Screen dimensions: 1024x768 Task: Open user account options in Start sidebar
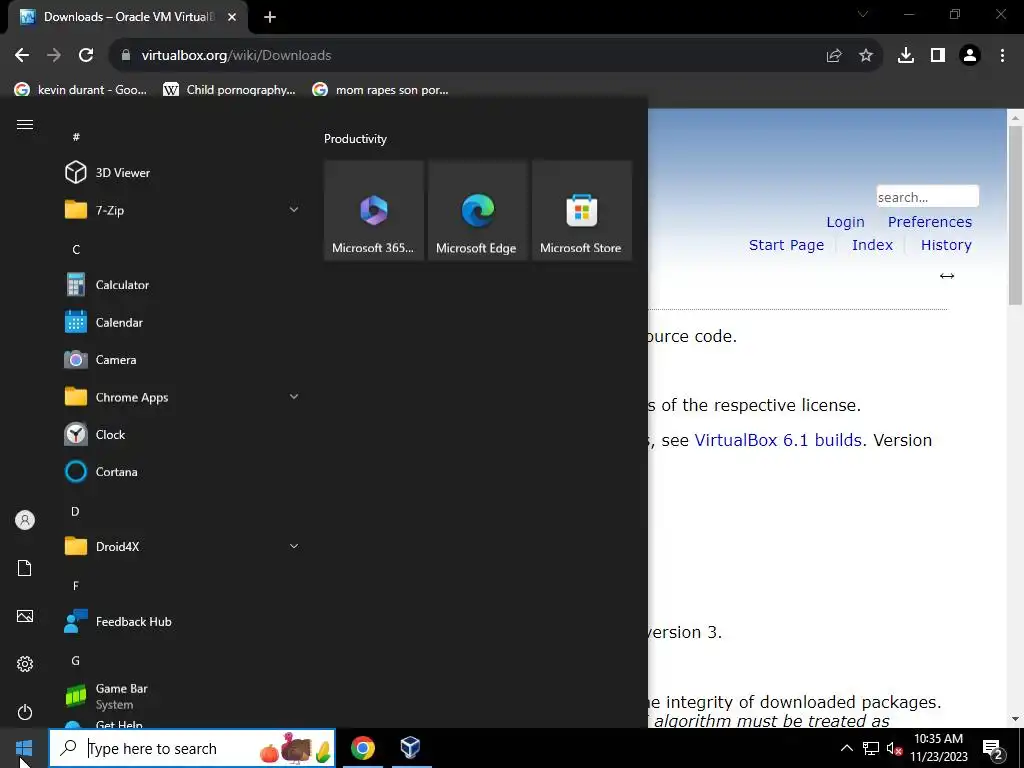pos(25,520)
